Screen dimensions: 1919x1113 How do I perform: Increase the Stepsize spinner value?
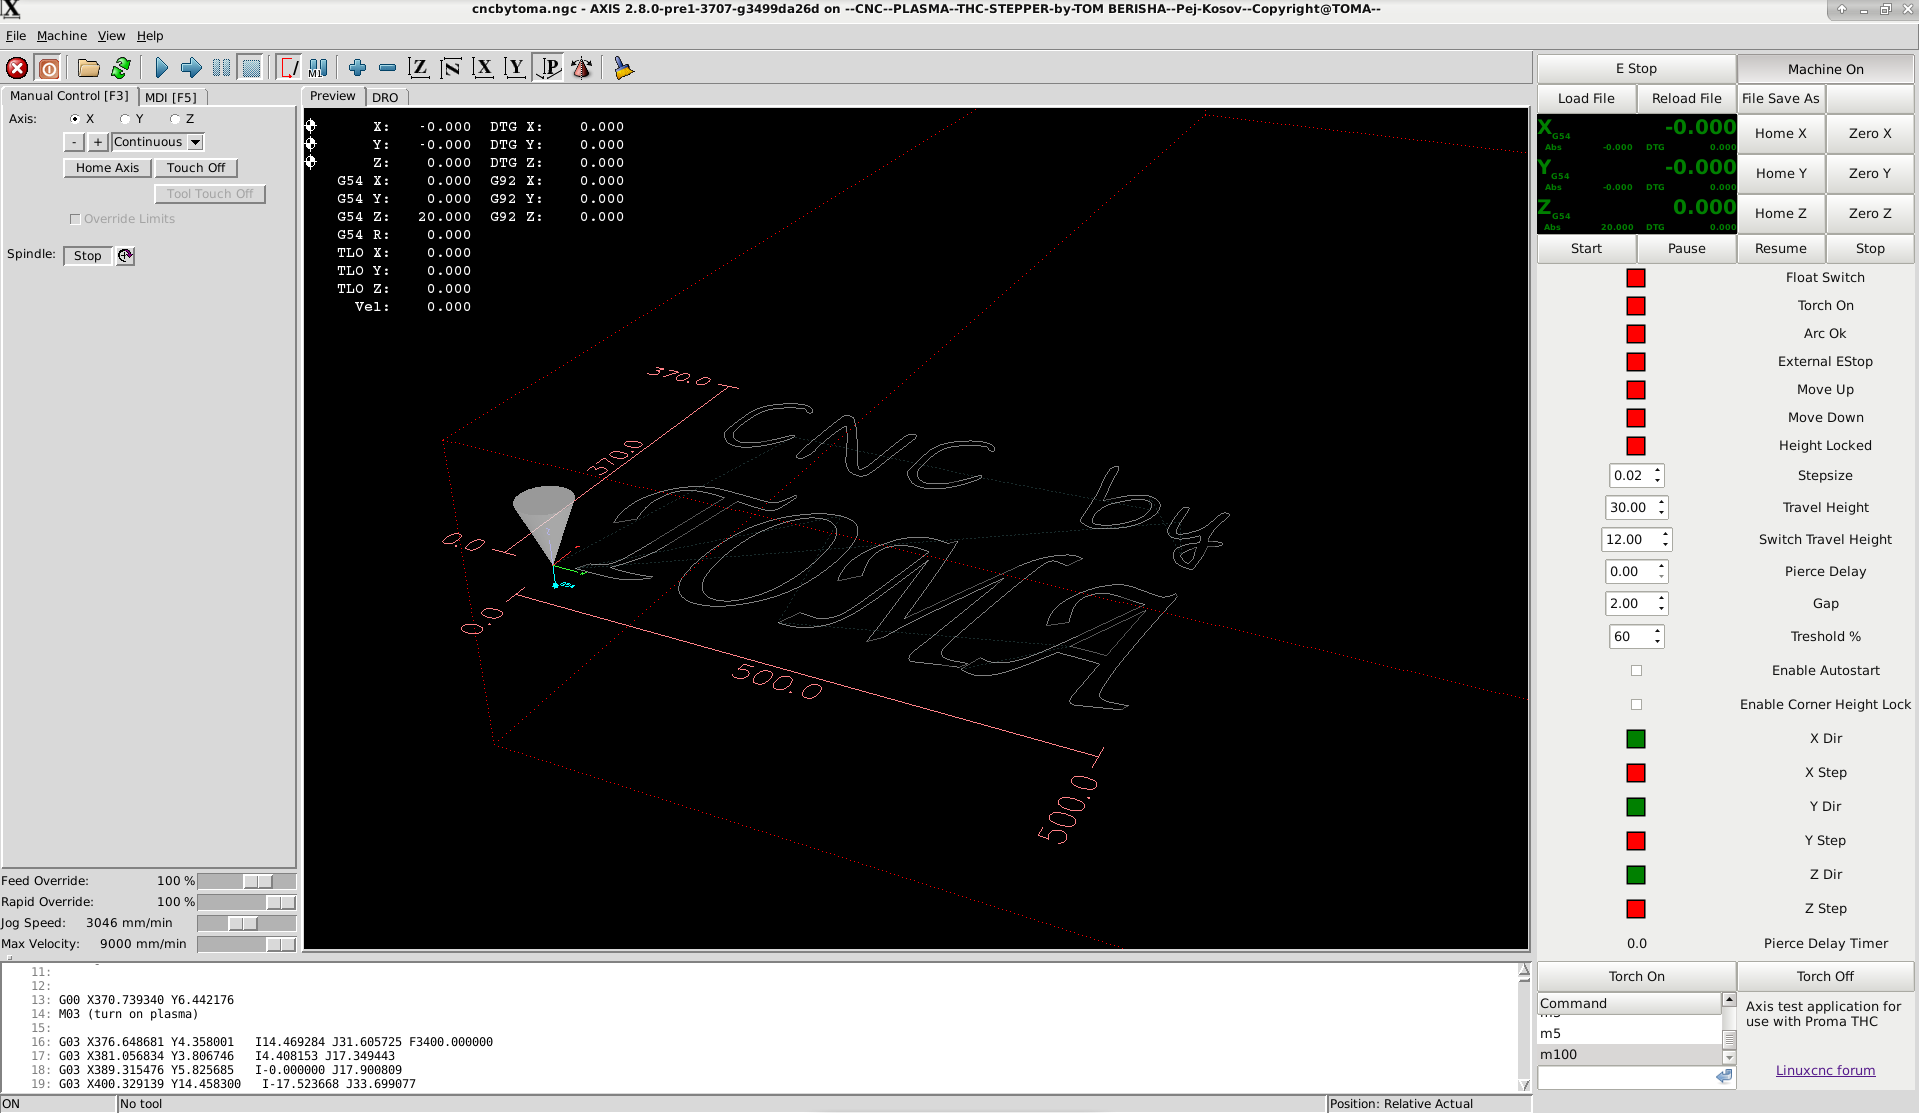(1657, 471)
